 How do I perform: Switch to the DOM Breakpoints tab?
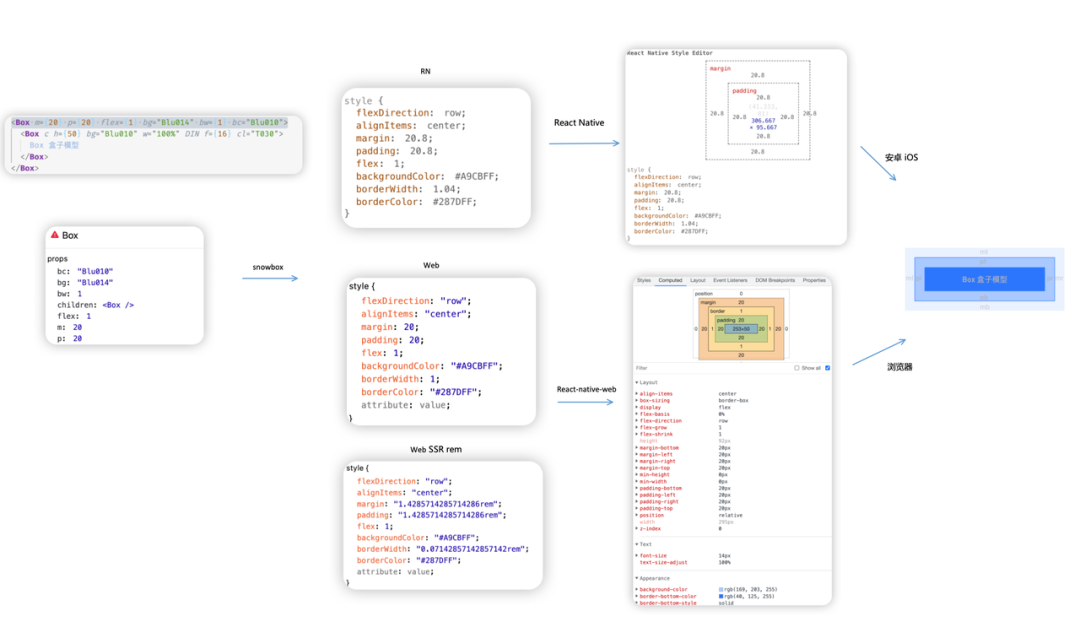tap(774, 280)
